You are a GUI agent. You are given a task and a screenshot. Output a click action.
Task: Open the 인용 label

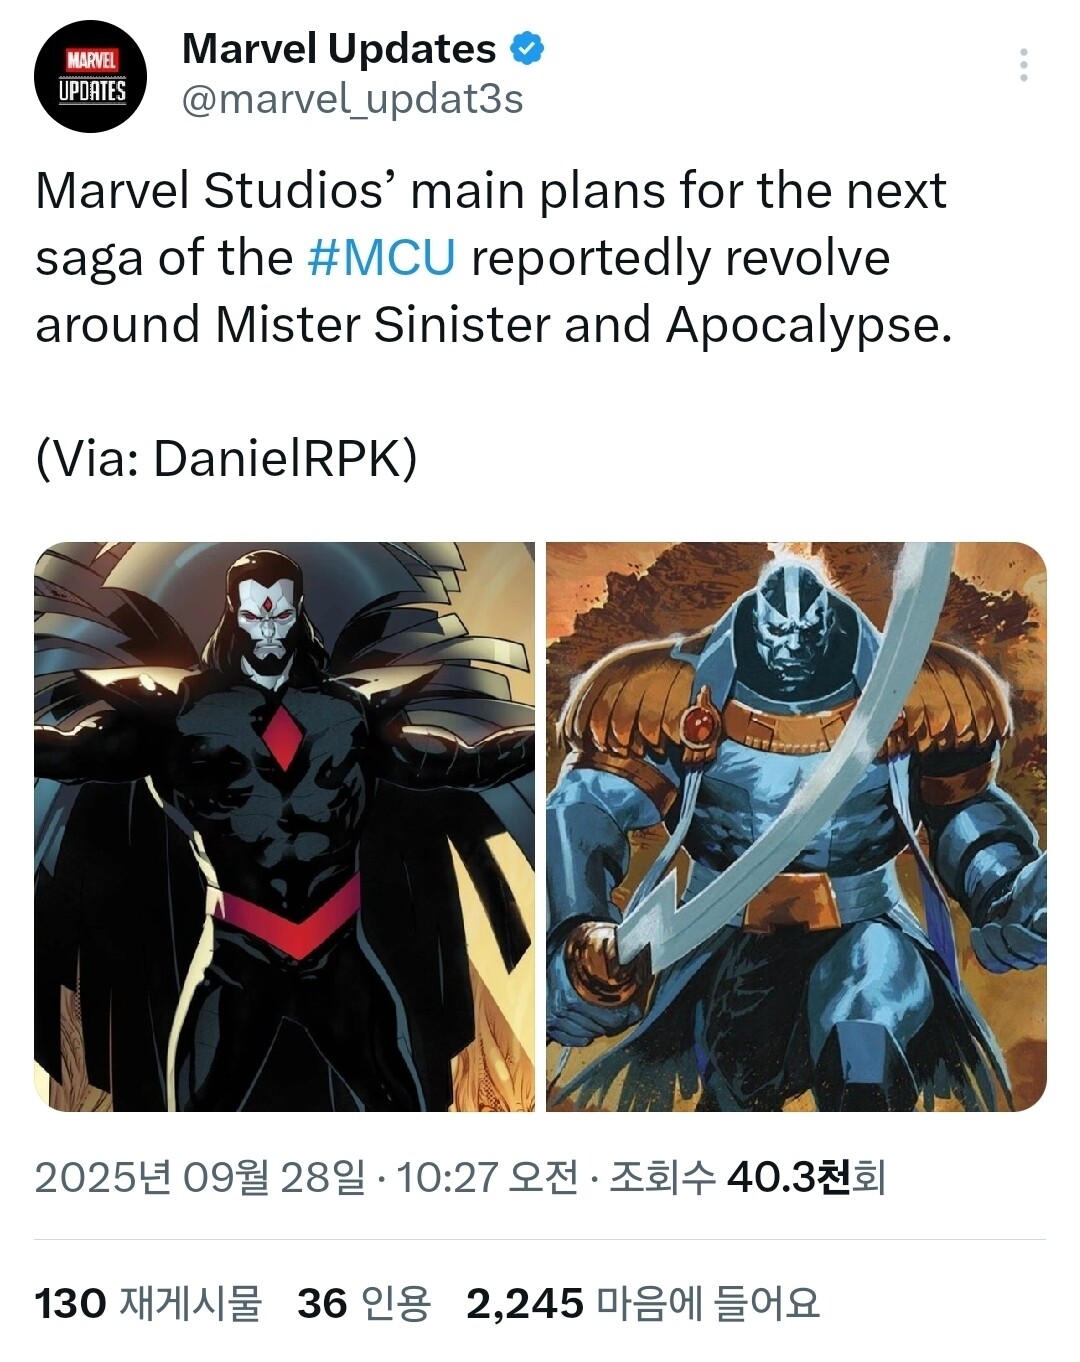click(395, 1304)
